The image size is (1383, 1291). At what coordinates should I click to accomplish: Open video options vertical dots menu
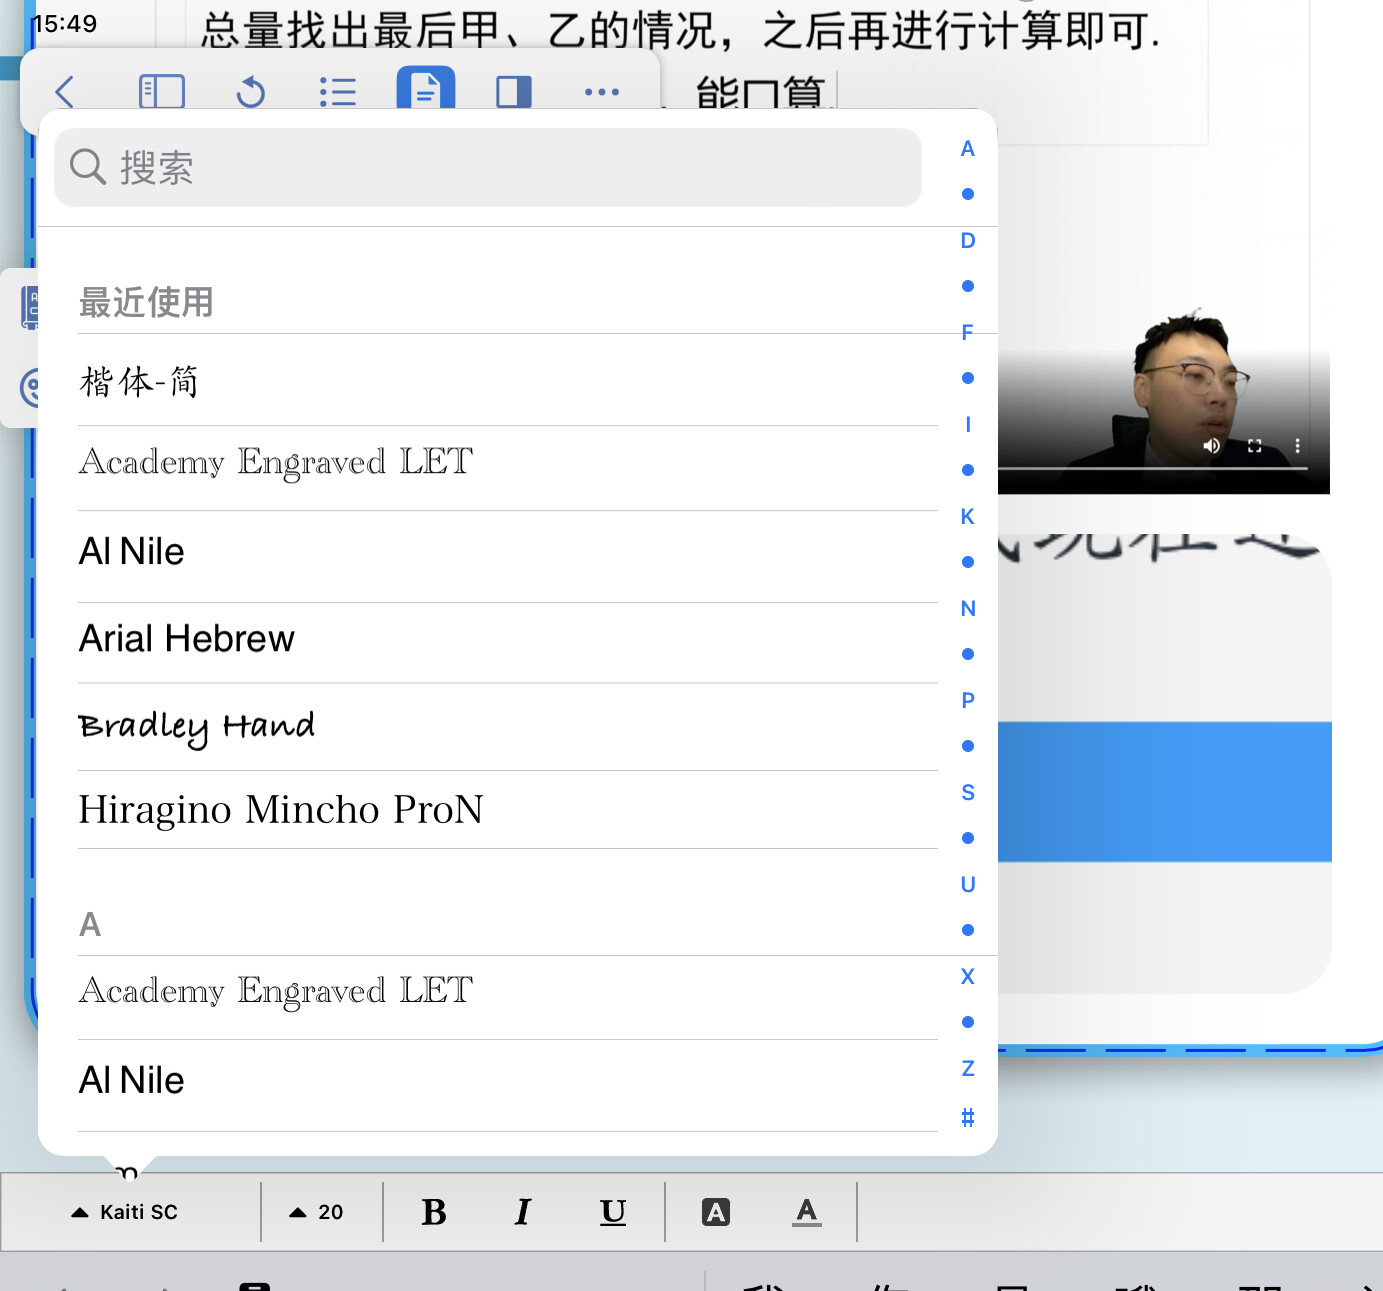click(x=1298, y=446)
